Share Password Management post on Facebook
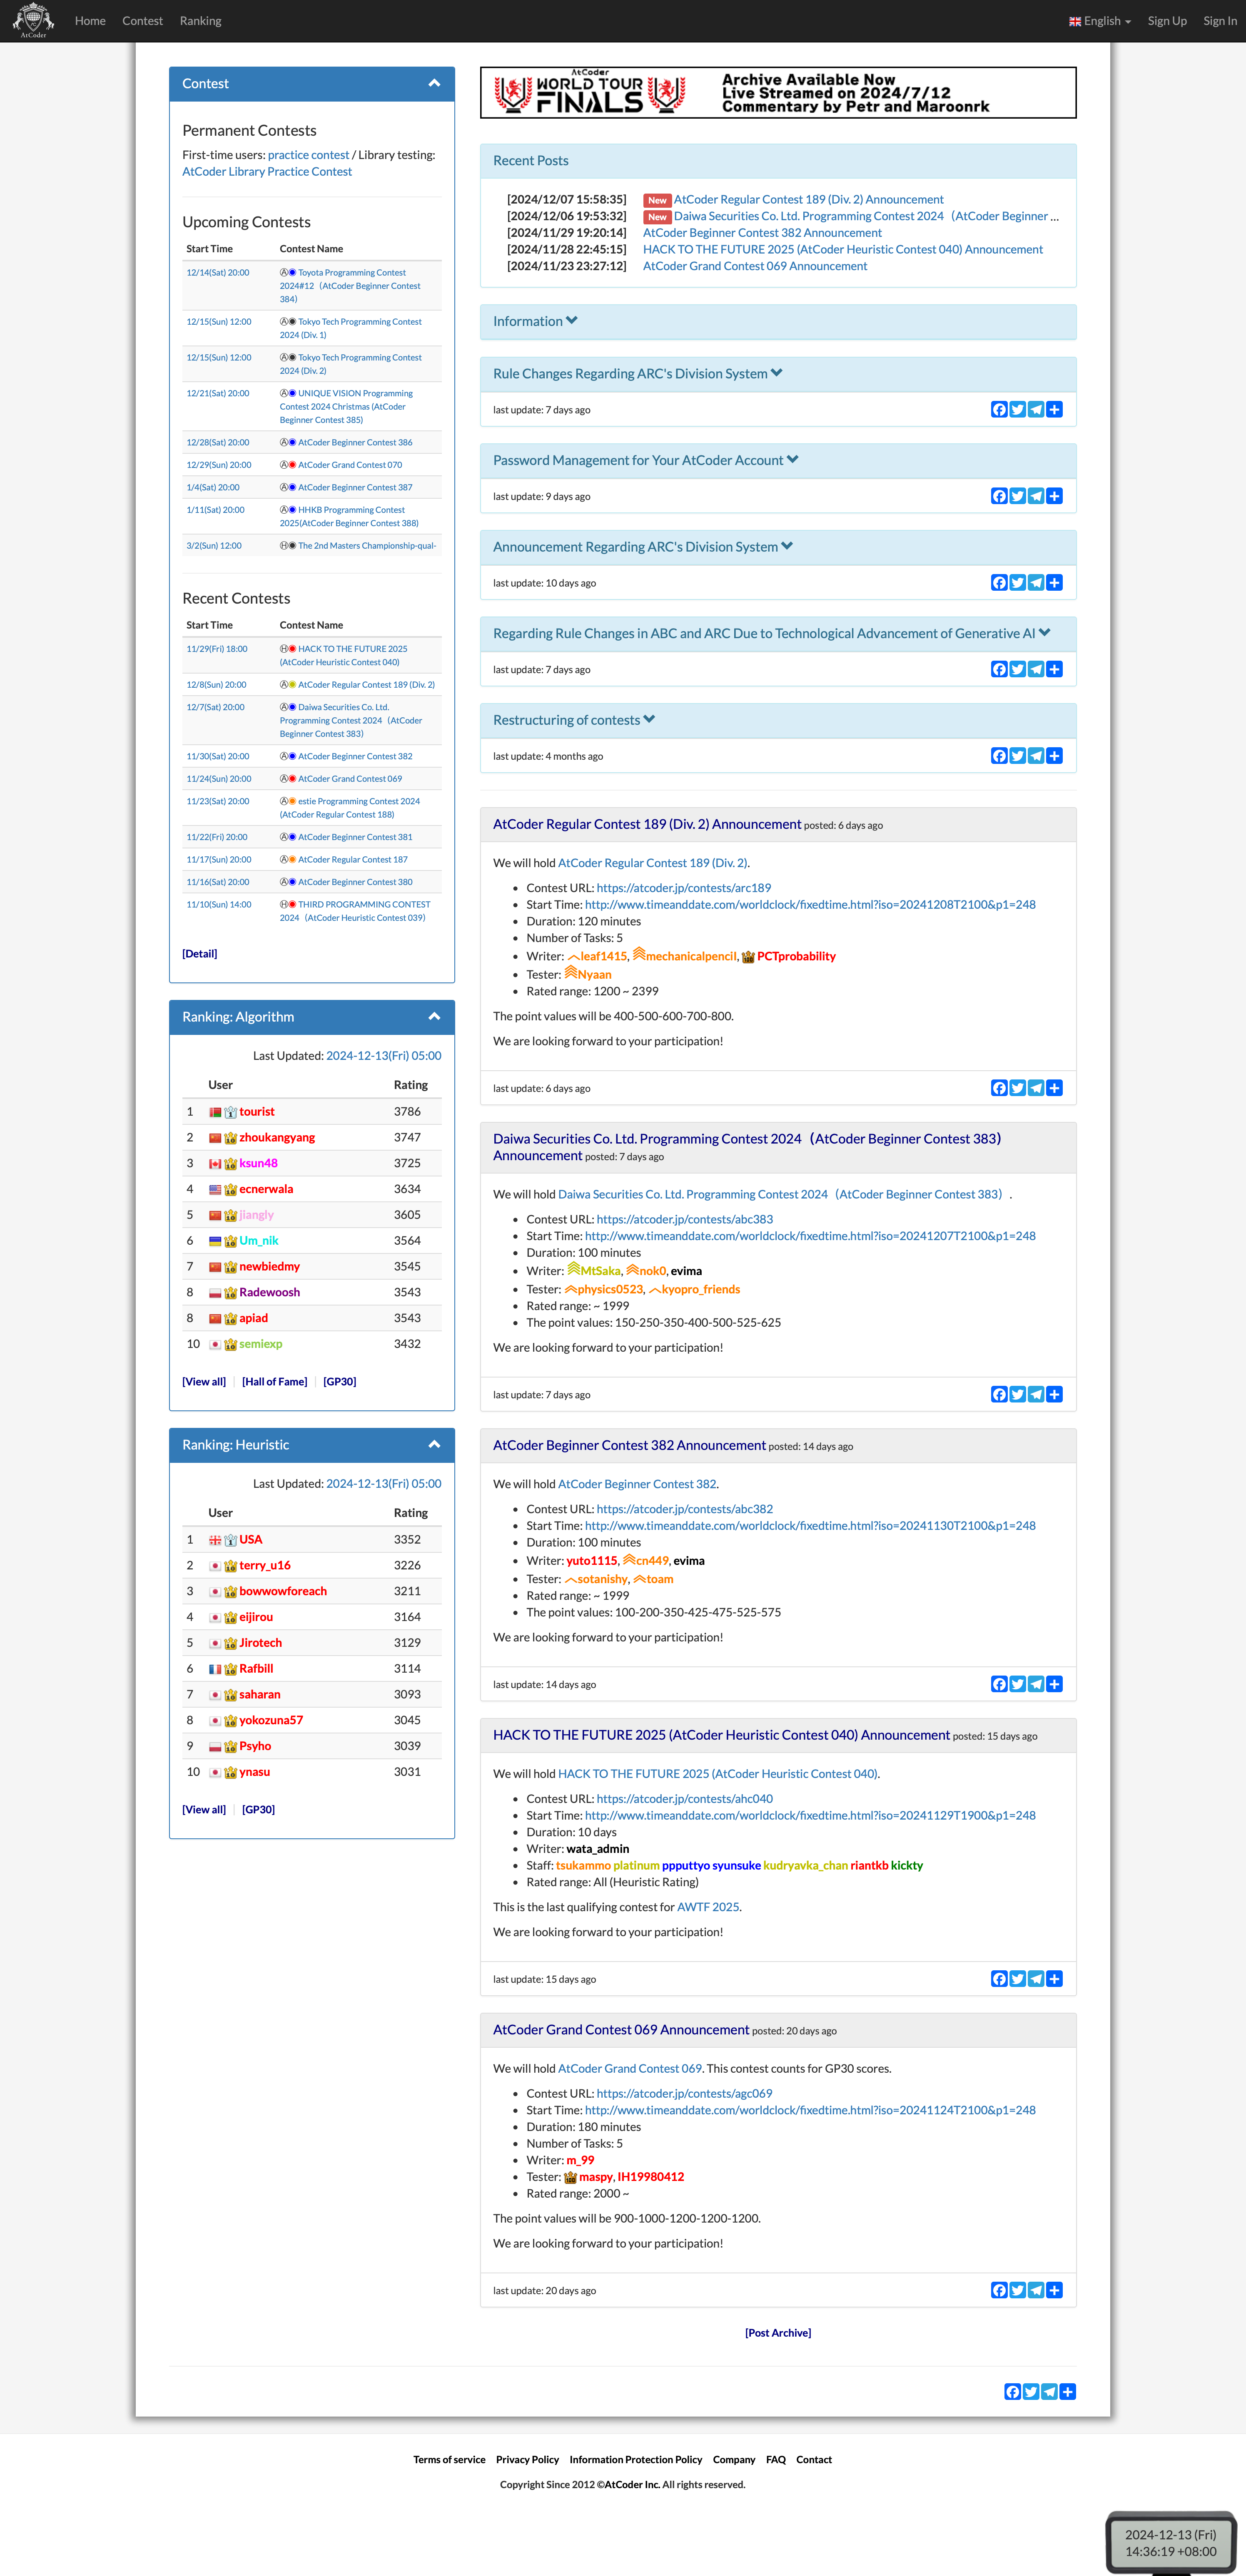This screenshot has width=1246, height=2576. point(999,496)
